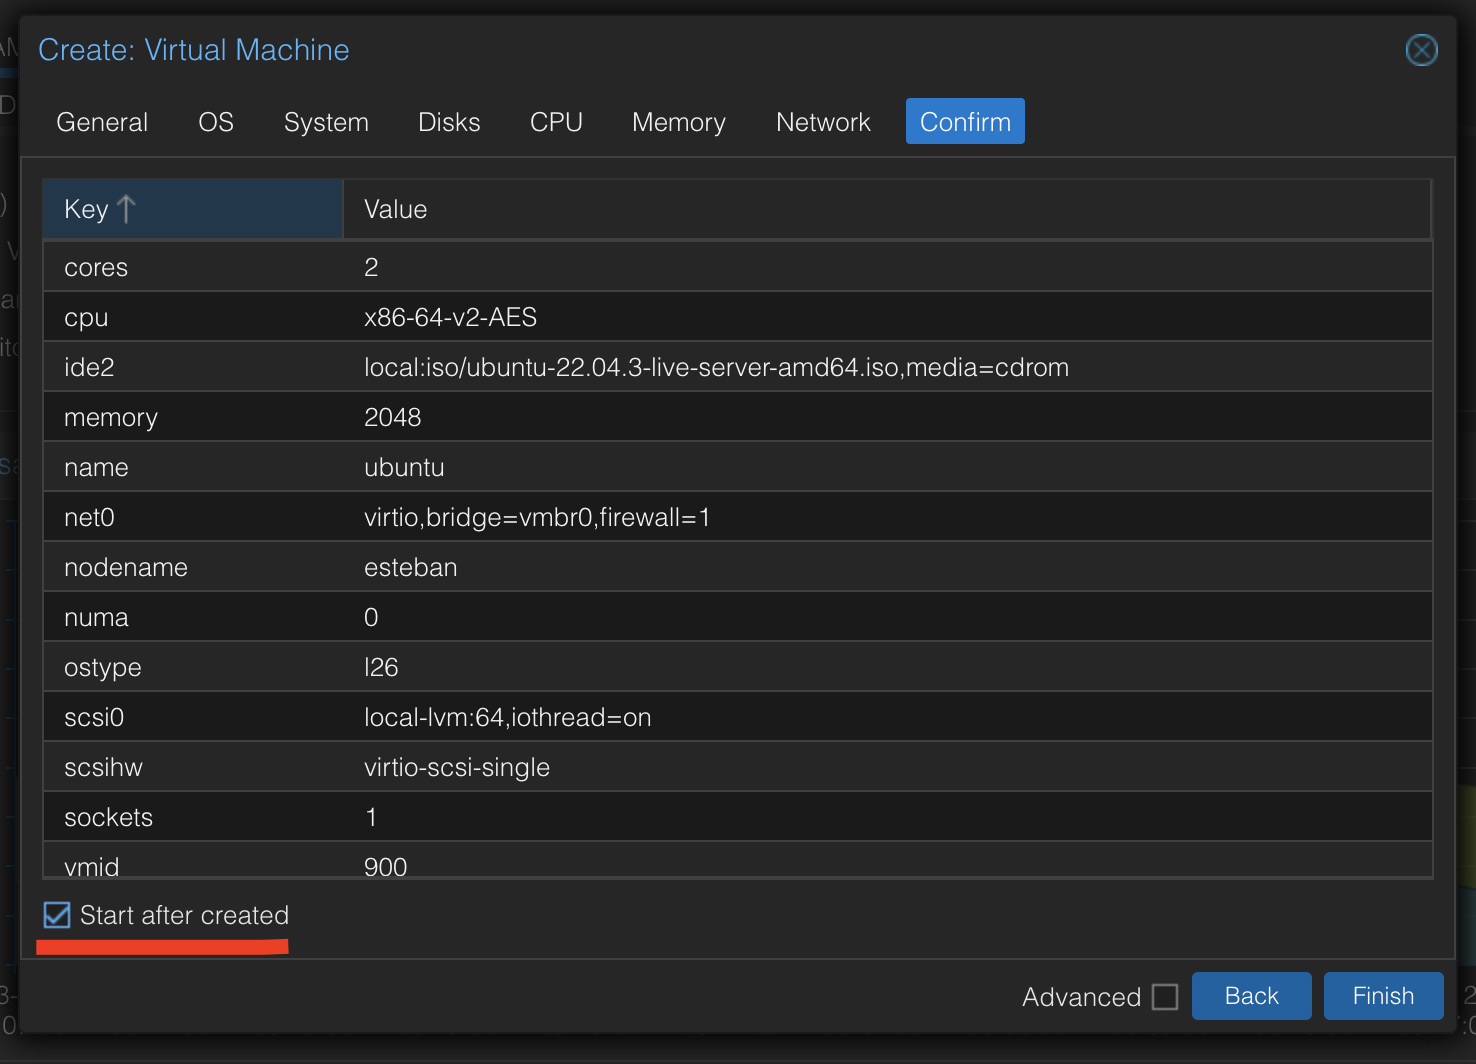Screen dimensions: 1476x1064
Task: Open the OS tab
Action: (x=216, y=122)
